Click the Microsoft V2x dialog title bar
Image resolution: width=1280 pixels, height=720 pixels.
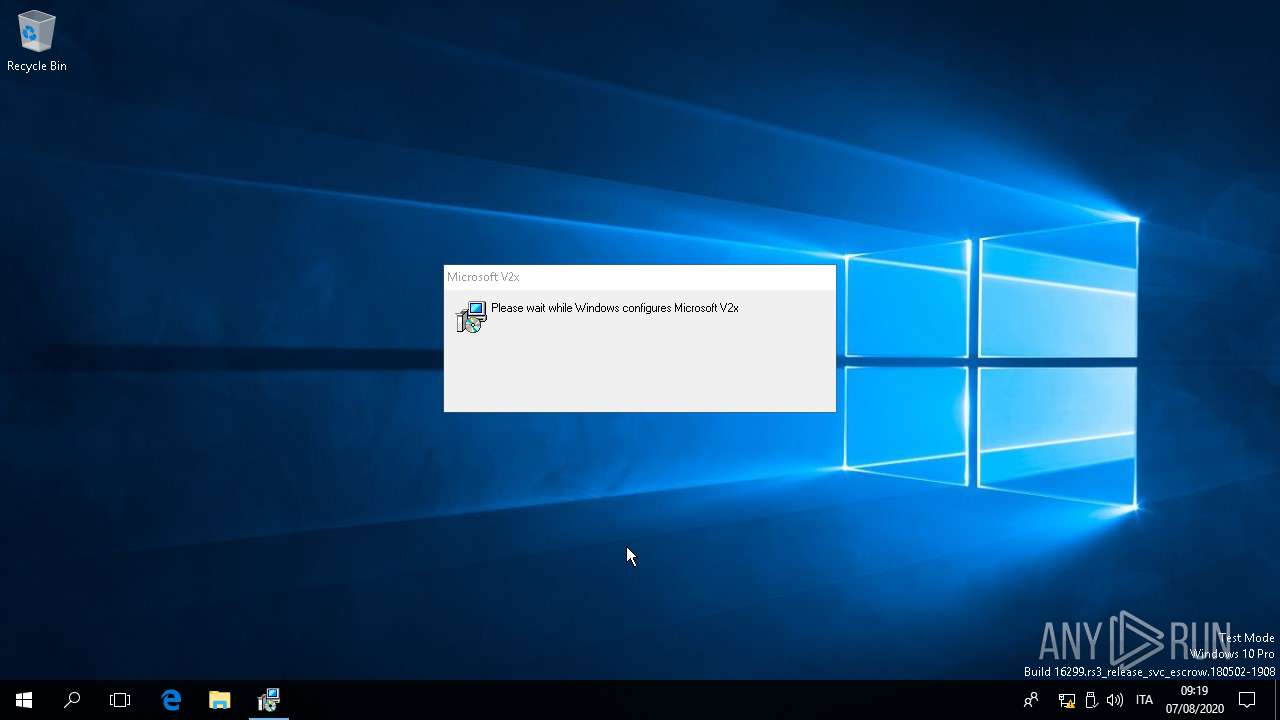tap(640, 277)
